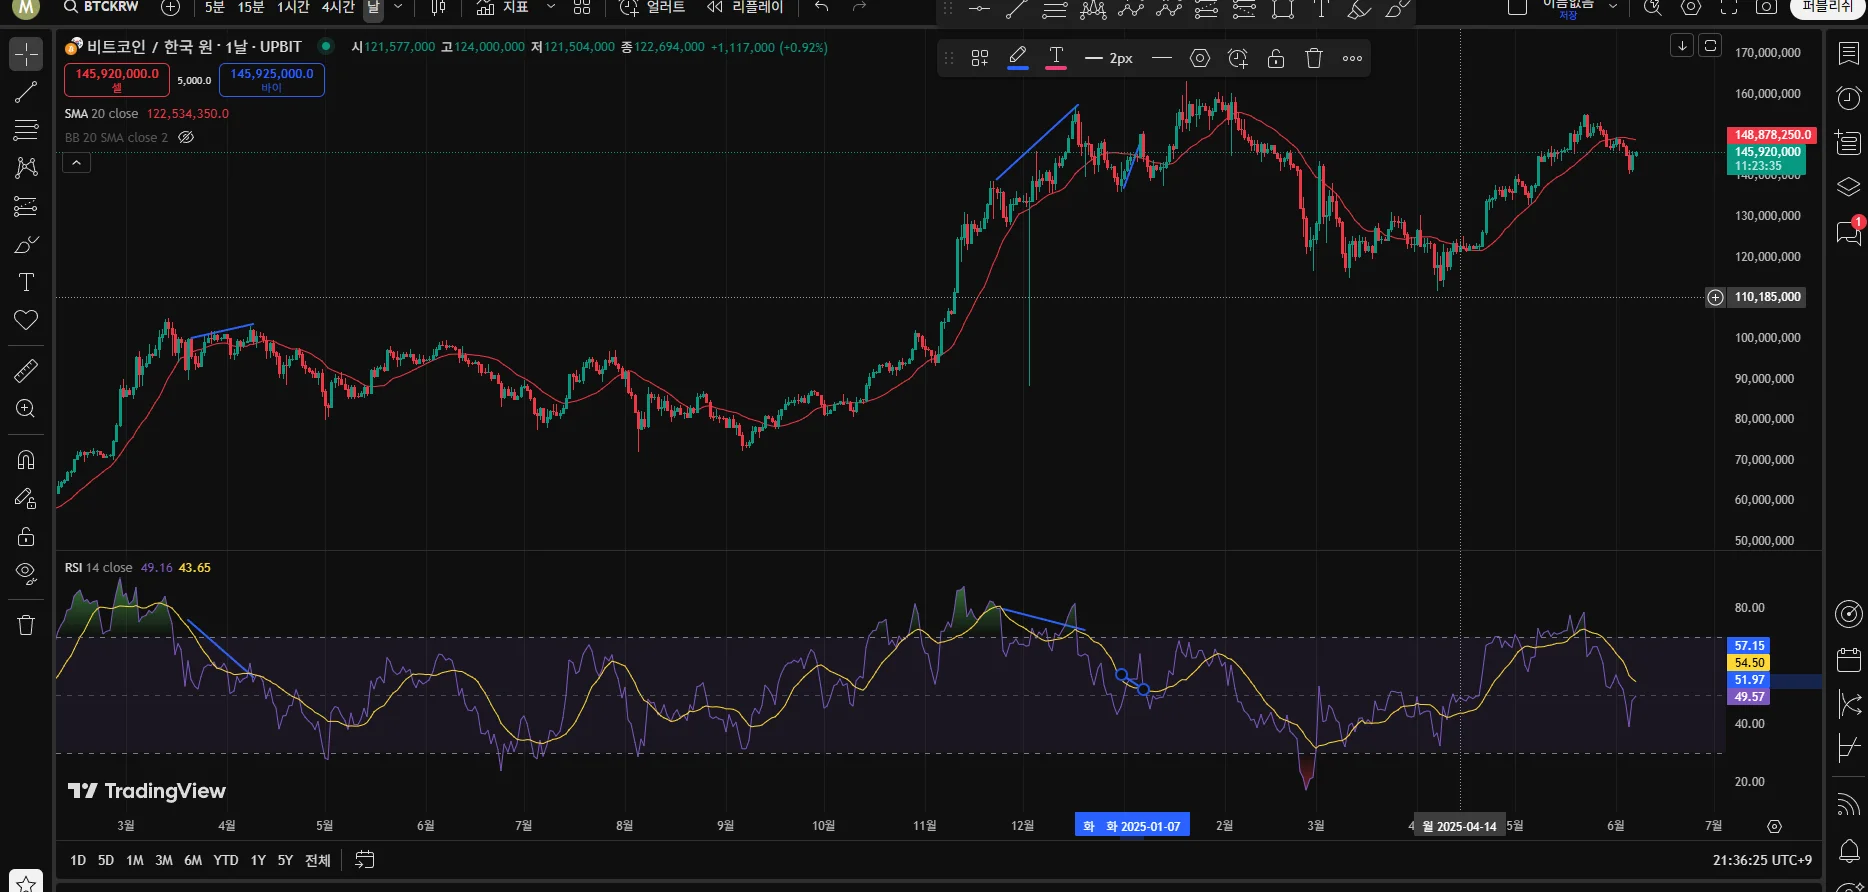Toggle hide all drawings eye icon
The image size is (1868, 892).
click(26, 573)
